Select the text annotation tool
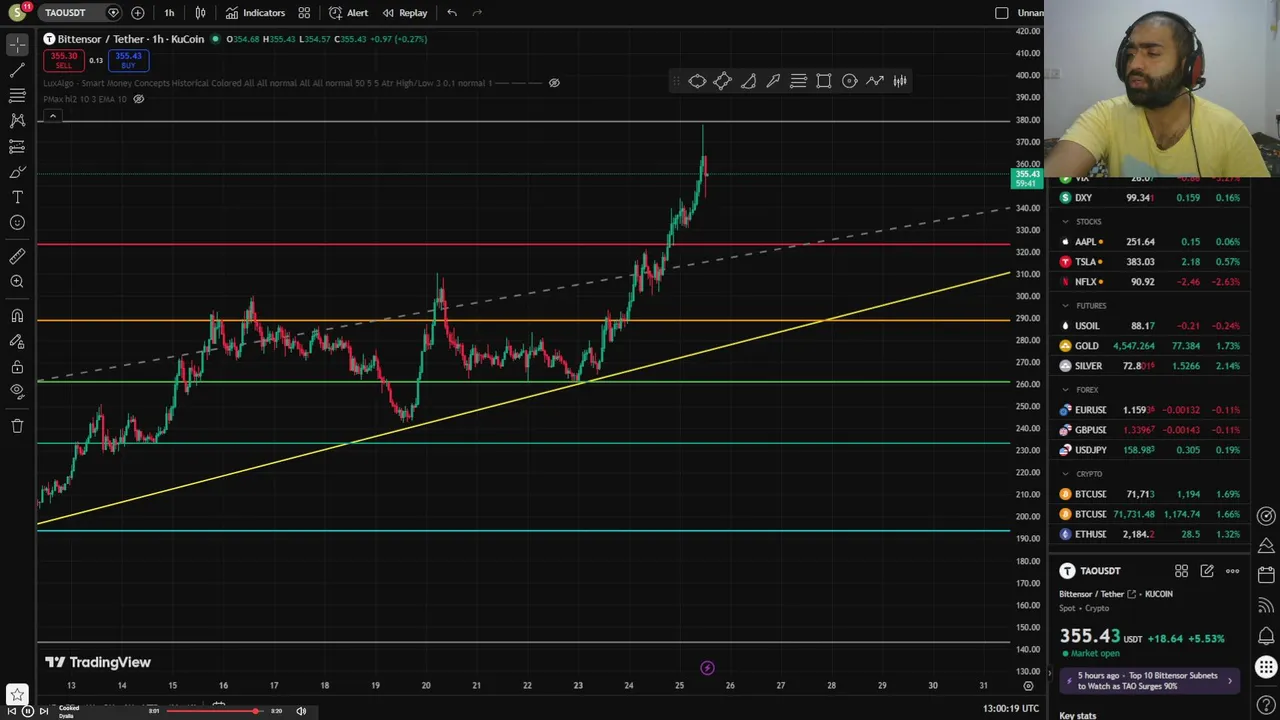Viewport: 1280px width, 720px height. click(17, 197)
